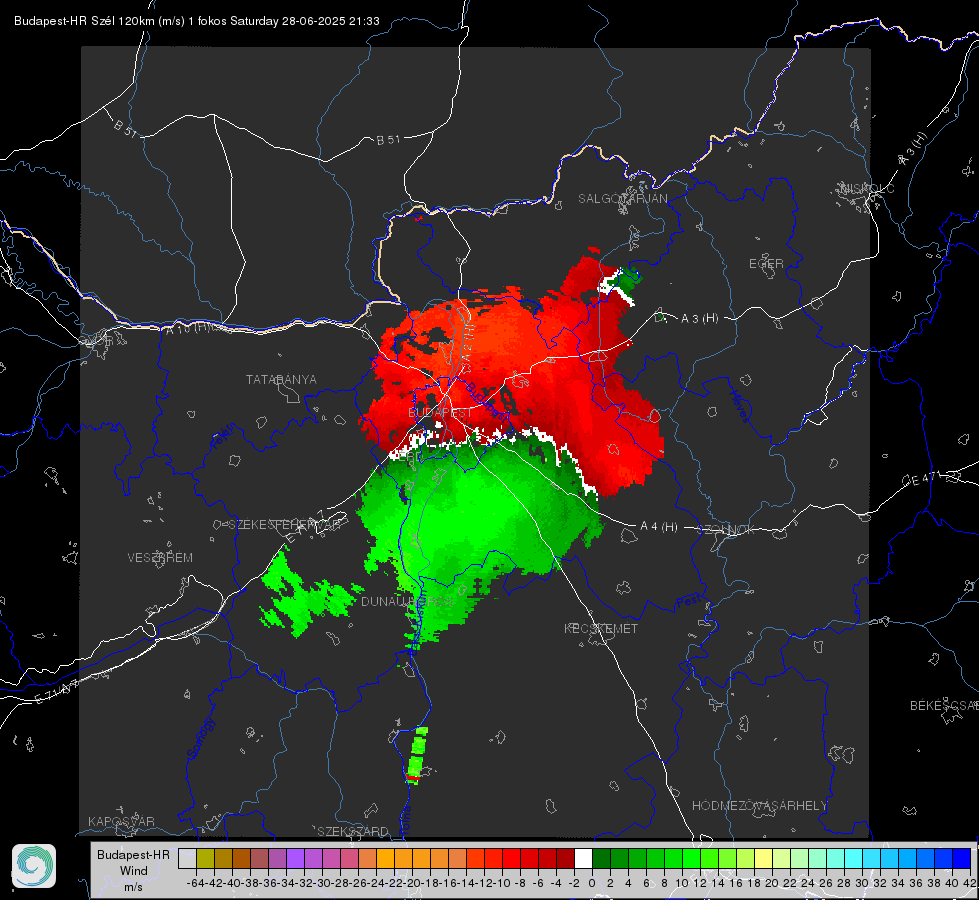
Task: Pick the light gray first swatch of legend
Action: (x=187, y=858)
